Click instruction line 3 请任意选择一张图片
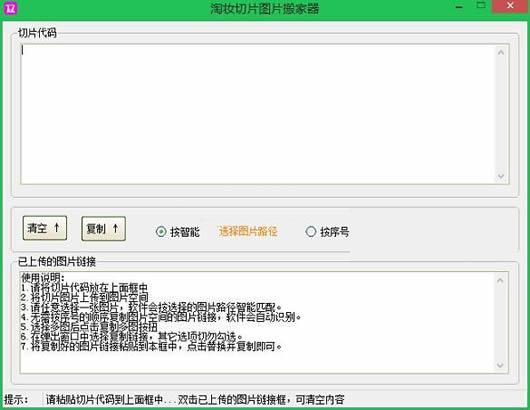This screenshot has height=410, width=530. [x=151, y=308]
